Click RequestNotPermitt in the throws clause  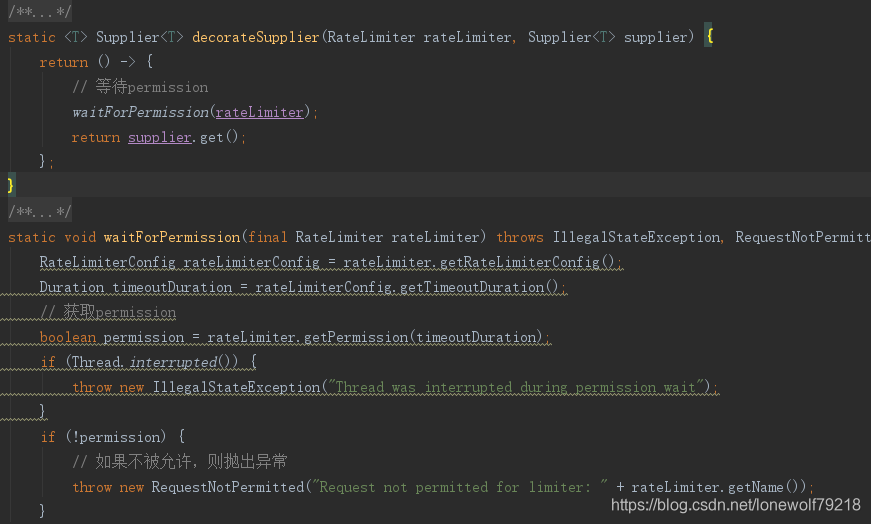tap(803, 237)
